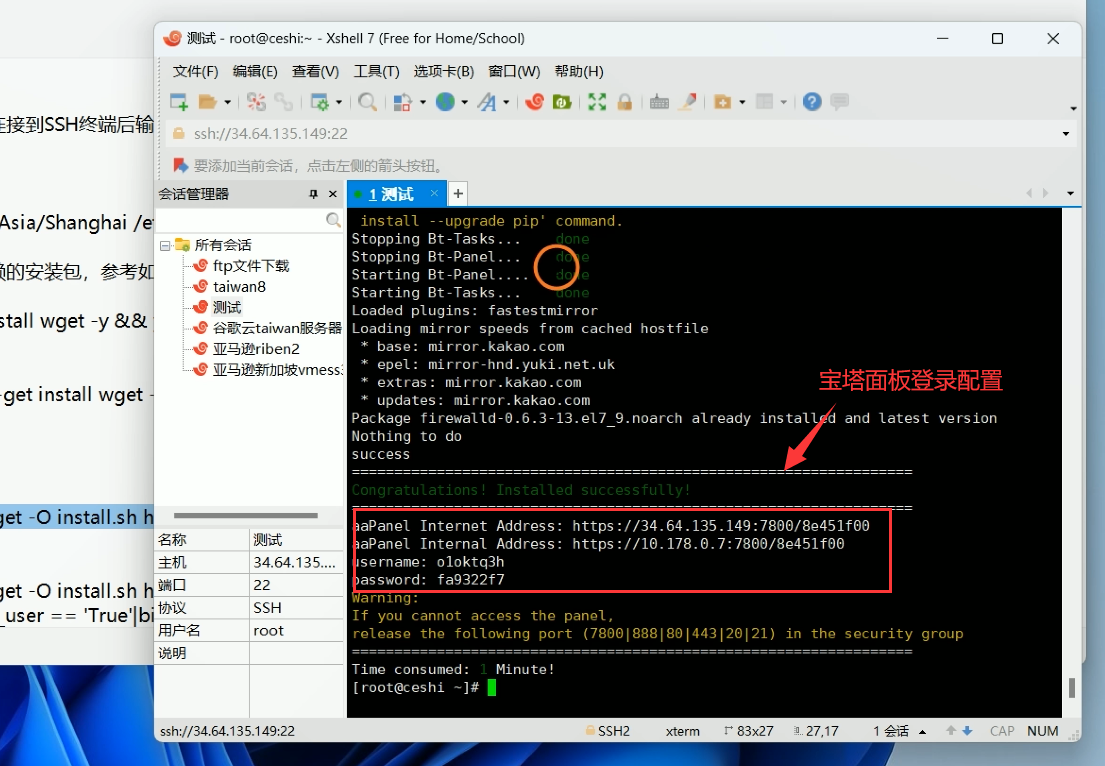1105x766 pixels.
Task: Open the dropdown next to Open folder icon
Action: [x=228, y=102]
